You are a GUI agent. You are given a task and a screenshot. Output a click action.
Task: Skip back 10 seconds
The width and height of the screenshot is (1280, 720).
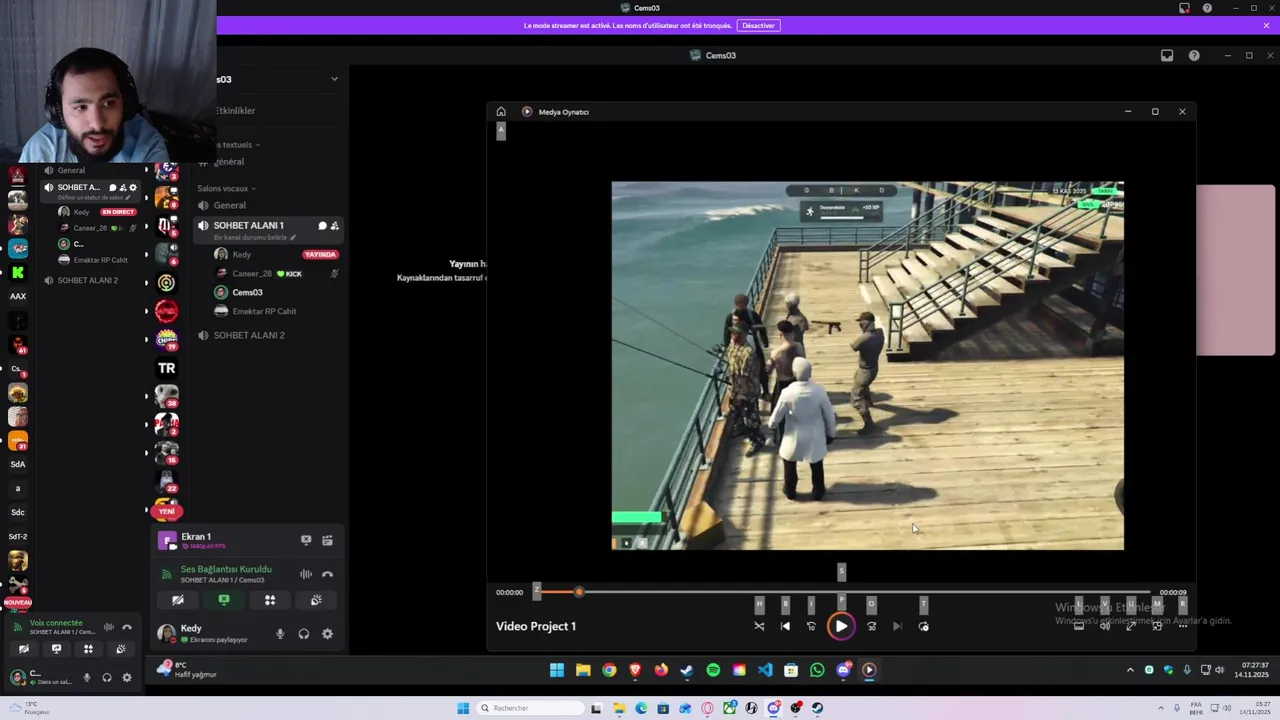coord(811,626)
